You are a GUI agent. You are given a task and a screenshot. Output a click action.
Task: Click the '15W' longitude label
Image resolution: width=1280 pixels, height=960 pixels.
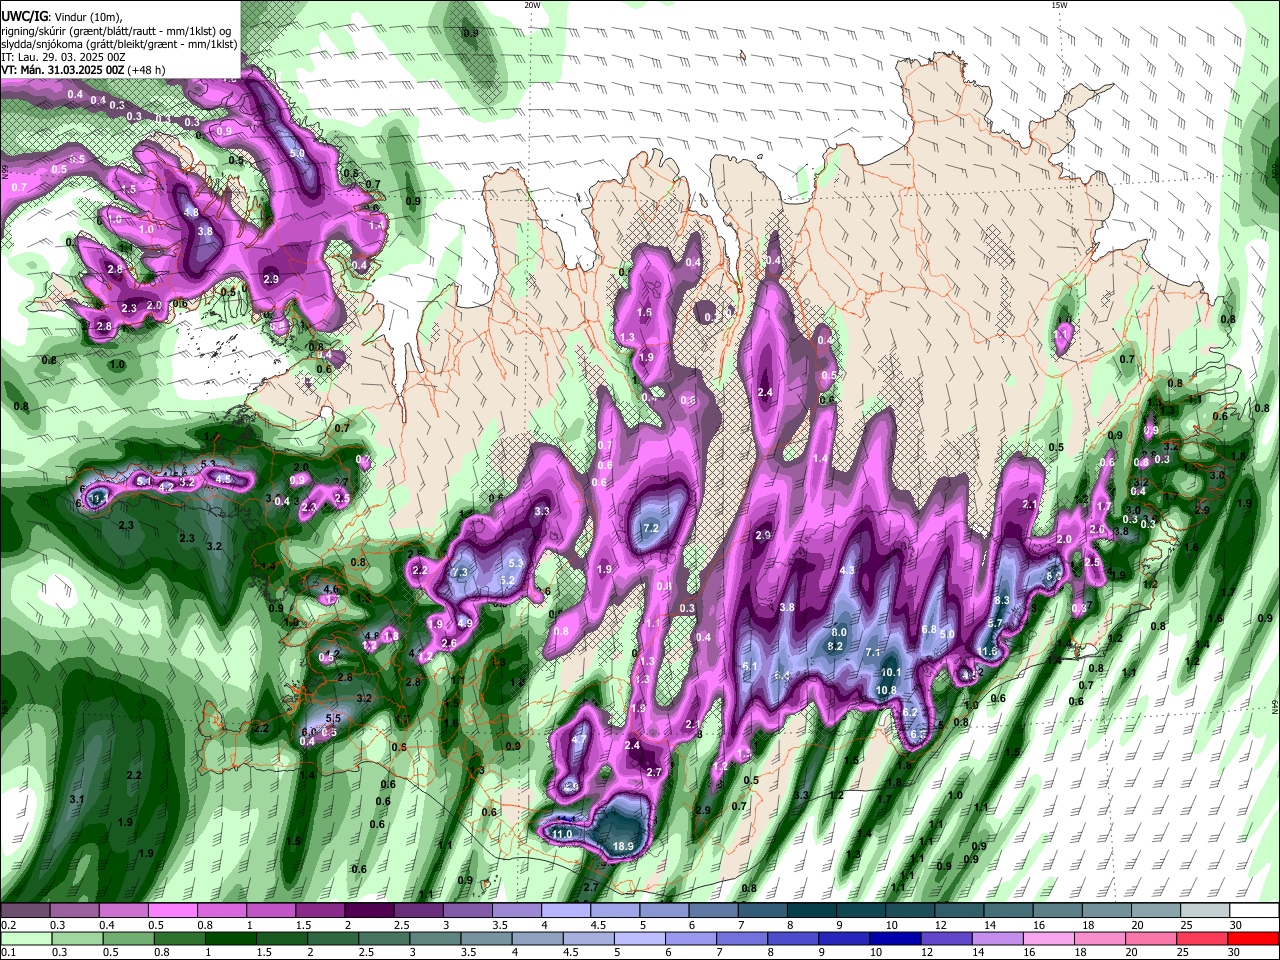pyautogui.click(x=1058, y=5)
